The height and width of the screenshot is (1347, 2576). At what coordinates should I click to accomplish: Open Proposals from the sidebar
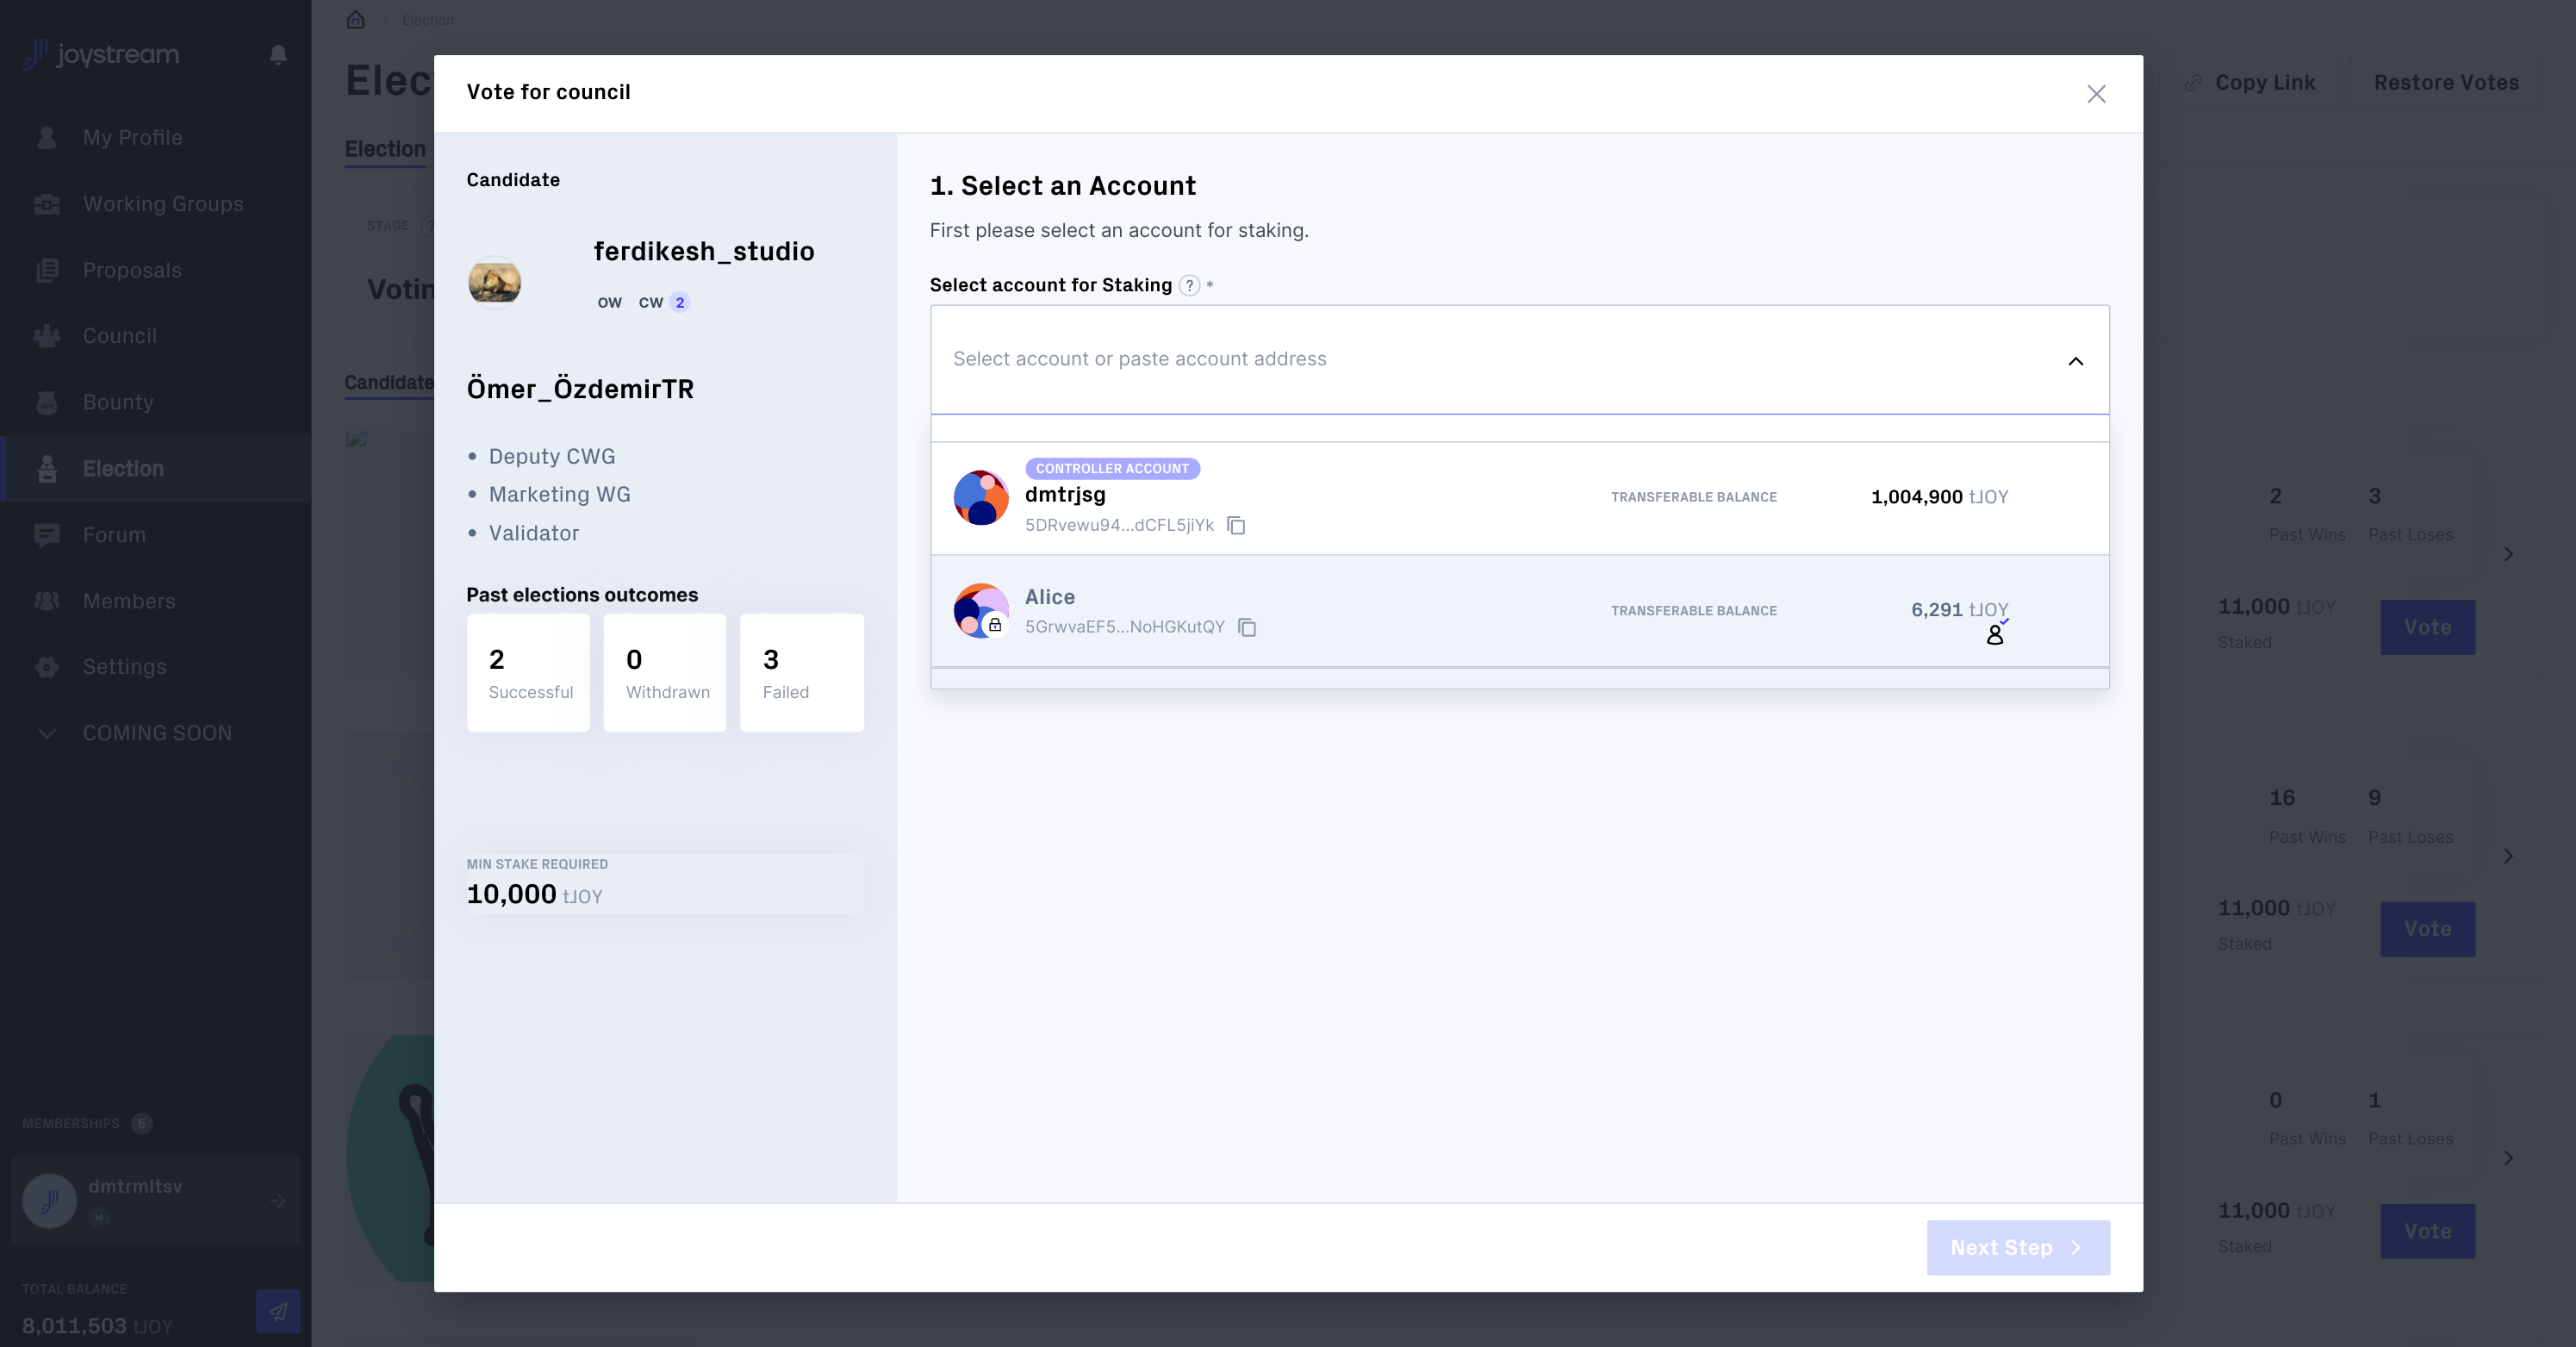[133, 270]
